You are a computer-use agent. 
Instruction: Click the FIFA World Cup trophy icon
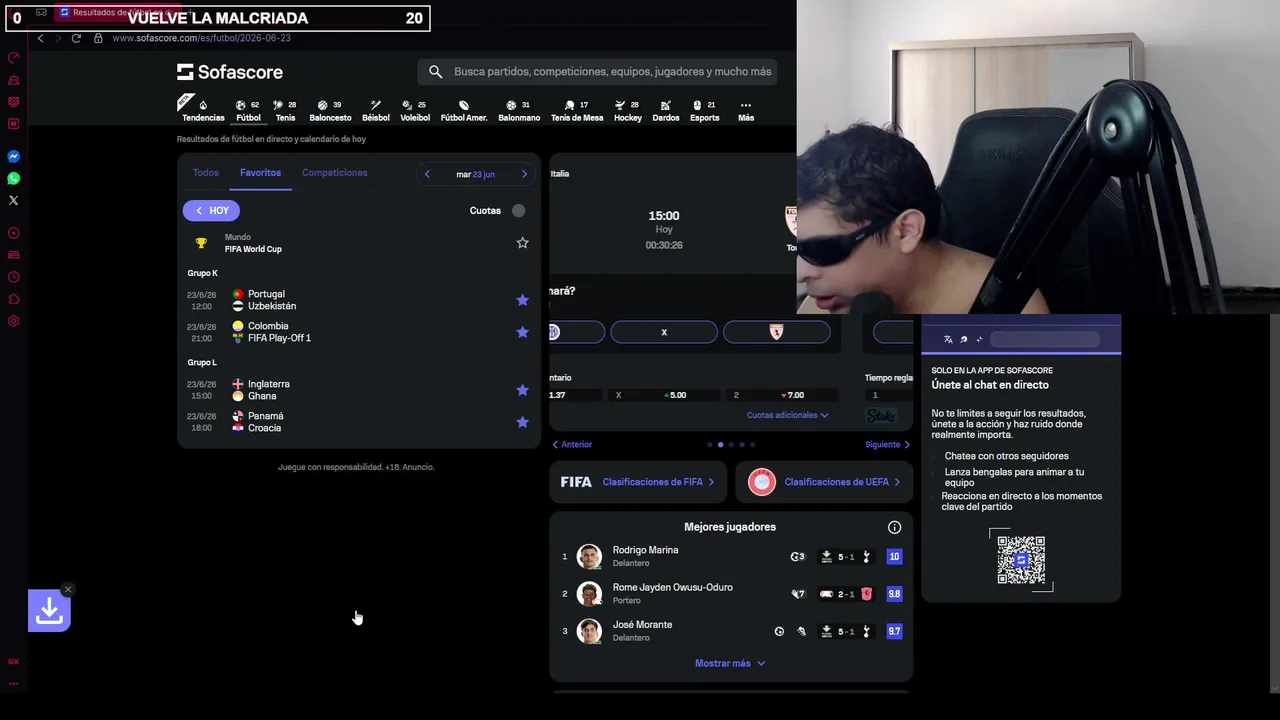point(201,243)
